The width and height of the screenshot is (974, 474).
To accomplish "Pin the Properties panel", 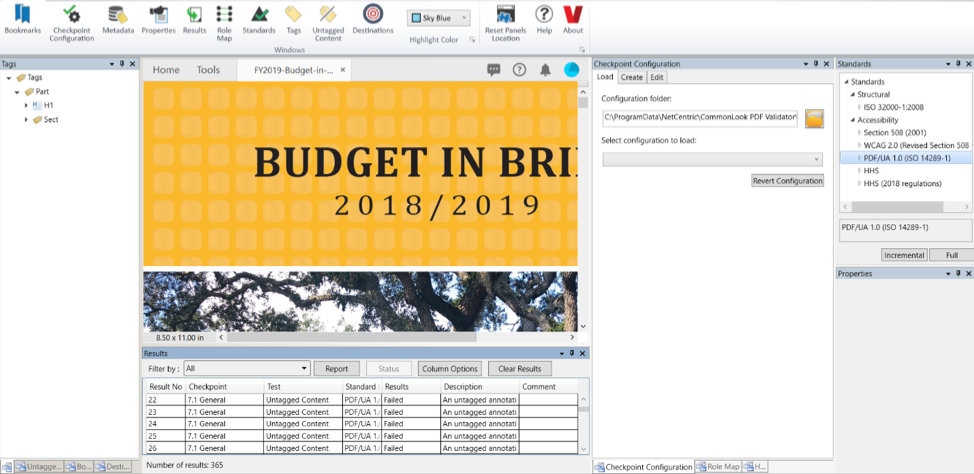I will point(957,273).
